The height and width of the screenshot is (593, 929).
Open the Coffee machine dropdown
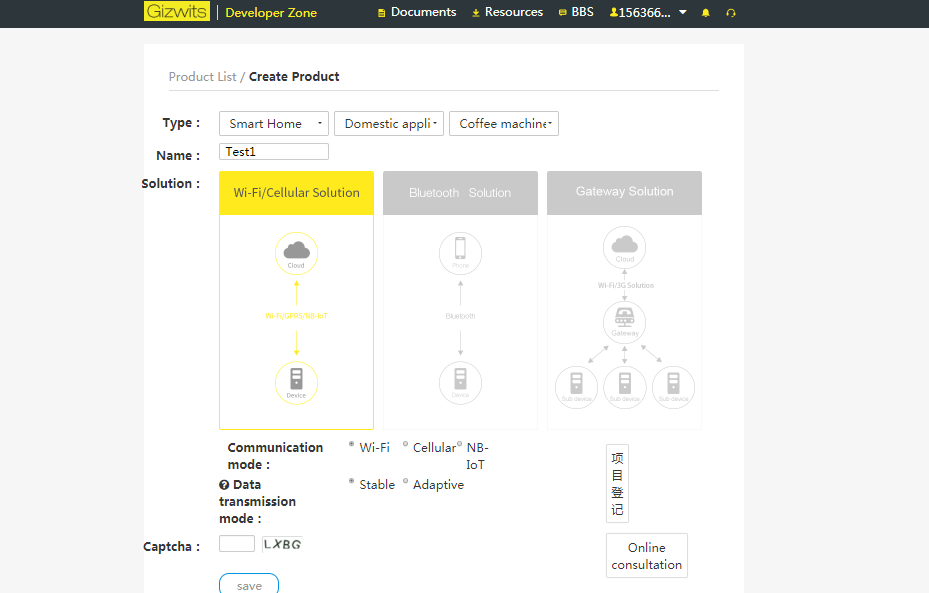click(x=503, y=123)
